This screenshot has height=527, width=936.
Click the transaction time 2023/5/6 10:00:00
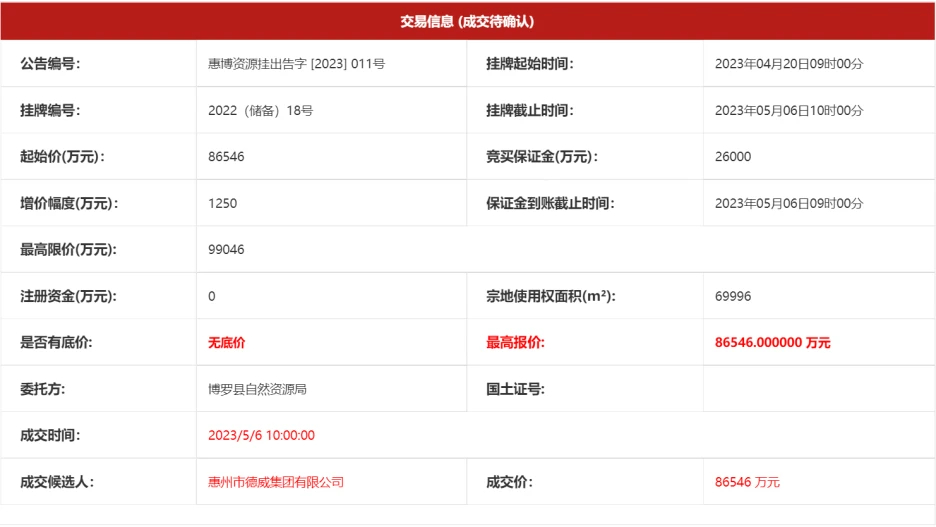tap(261, 436)
